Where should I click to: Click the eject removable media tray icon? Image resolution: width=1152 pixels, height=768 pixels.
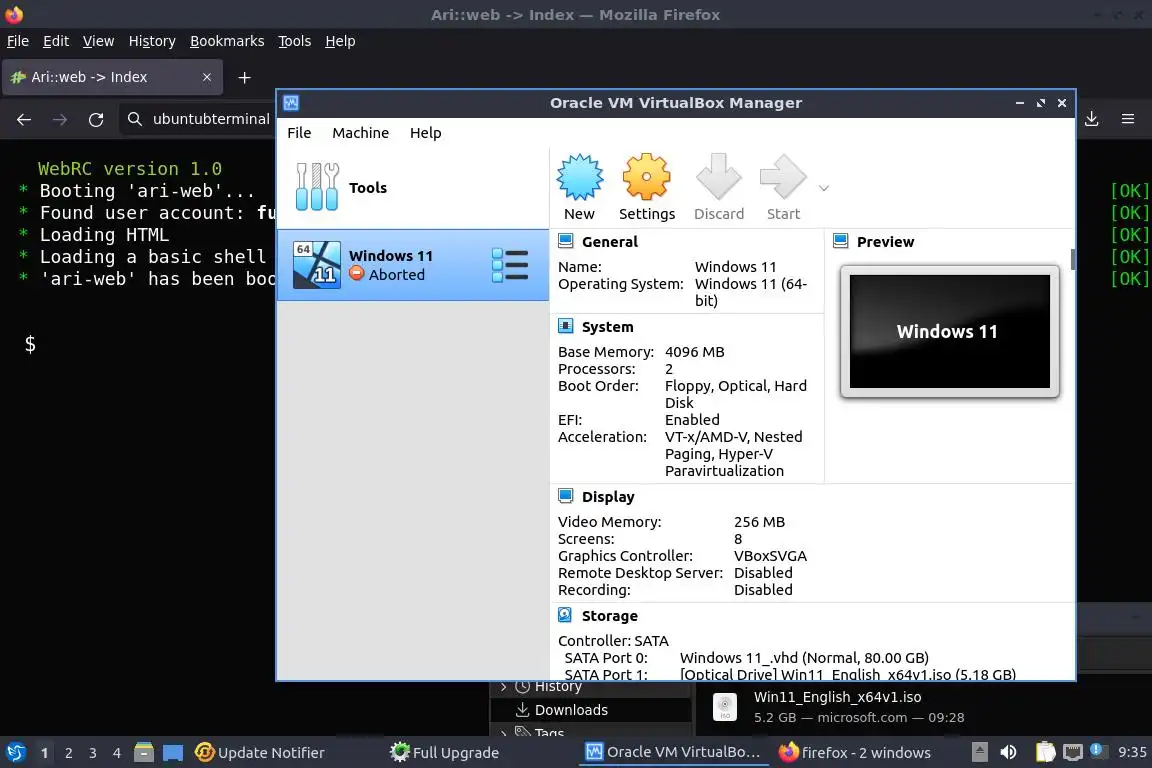979,752
